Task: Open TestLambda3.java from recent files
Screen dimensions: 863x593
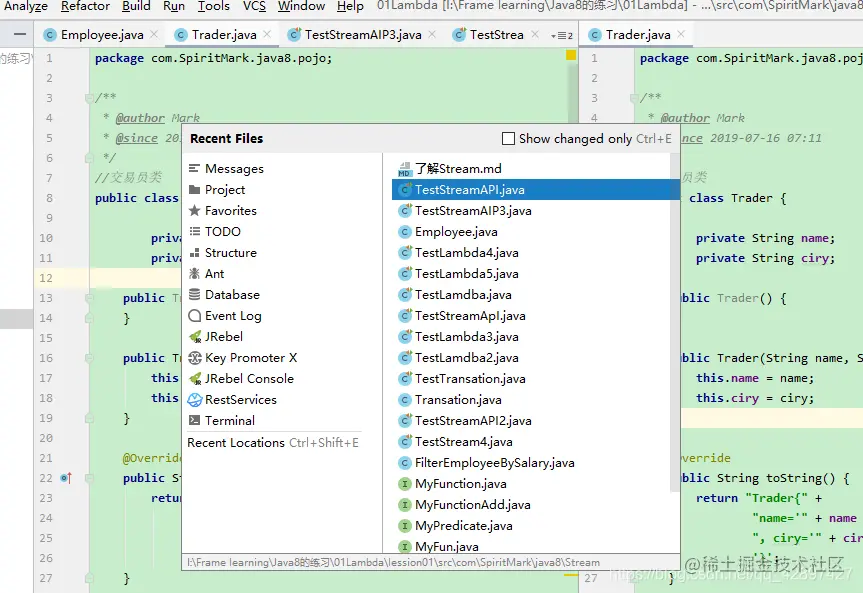Action: pyautogui.click(x=532, y=336)
